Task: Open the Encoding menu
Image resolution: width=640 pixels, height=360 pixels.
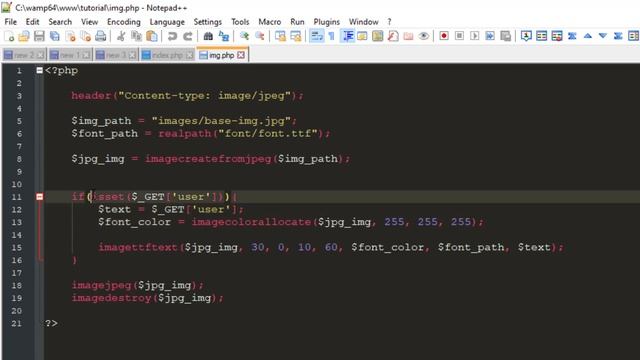Action: (x=124, y=22)
